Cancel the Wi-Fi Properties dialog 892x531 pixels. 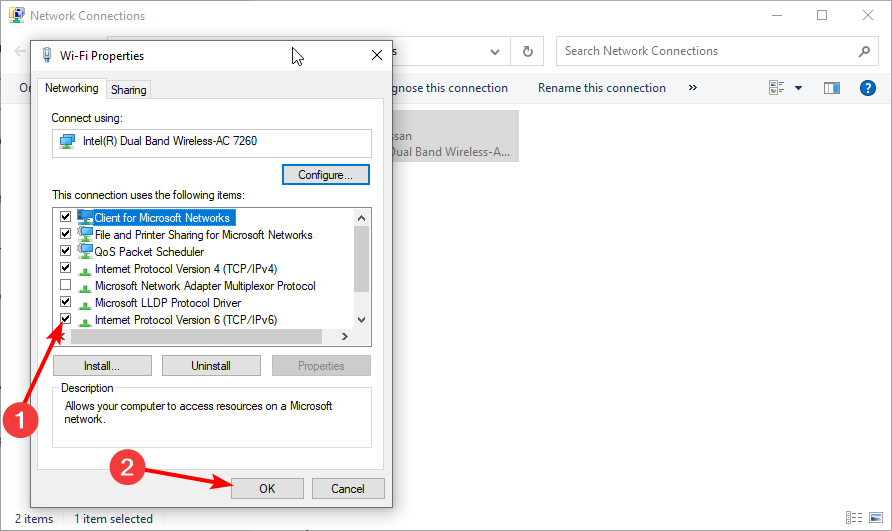tap(348, 489)
